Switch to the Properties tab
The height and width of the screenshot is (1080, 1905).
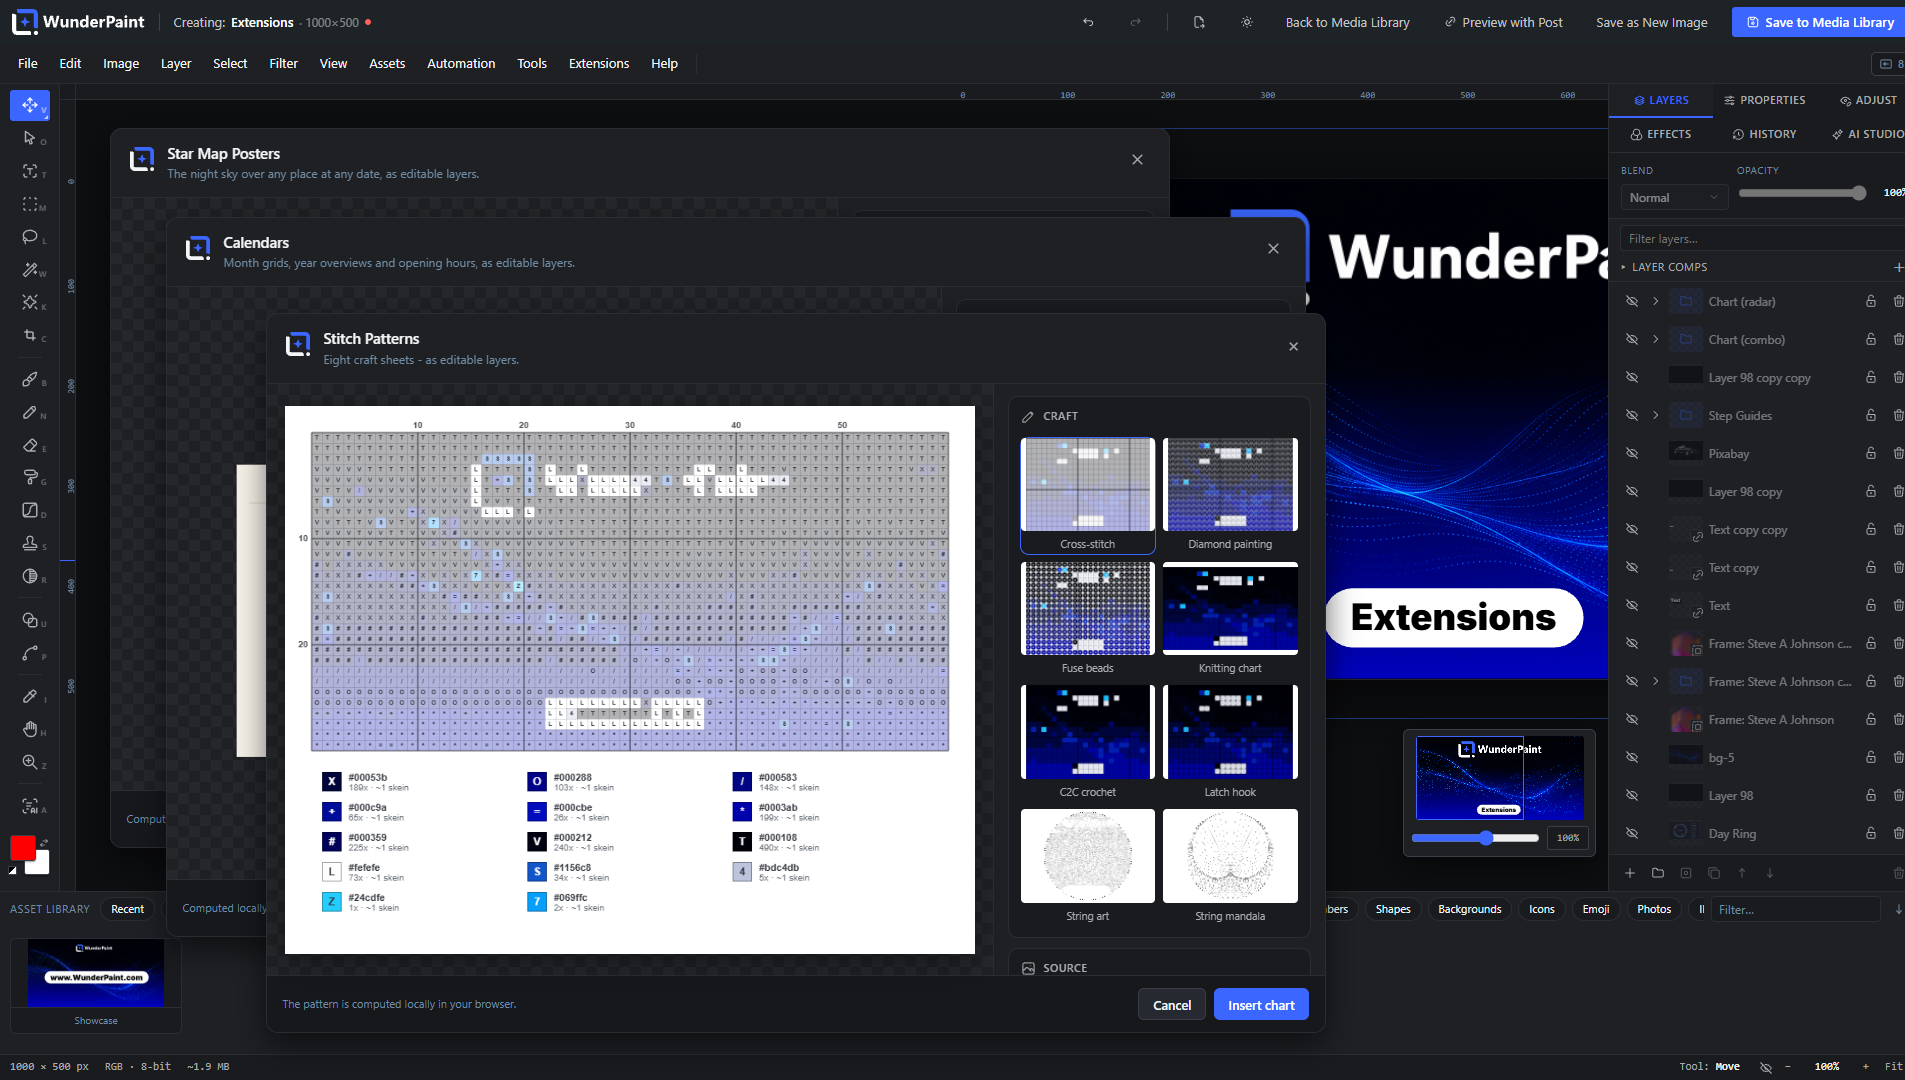click(x=1764, y=100)
